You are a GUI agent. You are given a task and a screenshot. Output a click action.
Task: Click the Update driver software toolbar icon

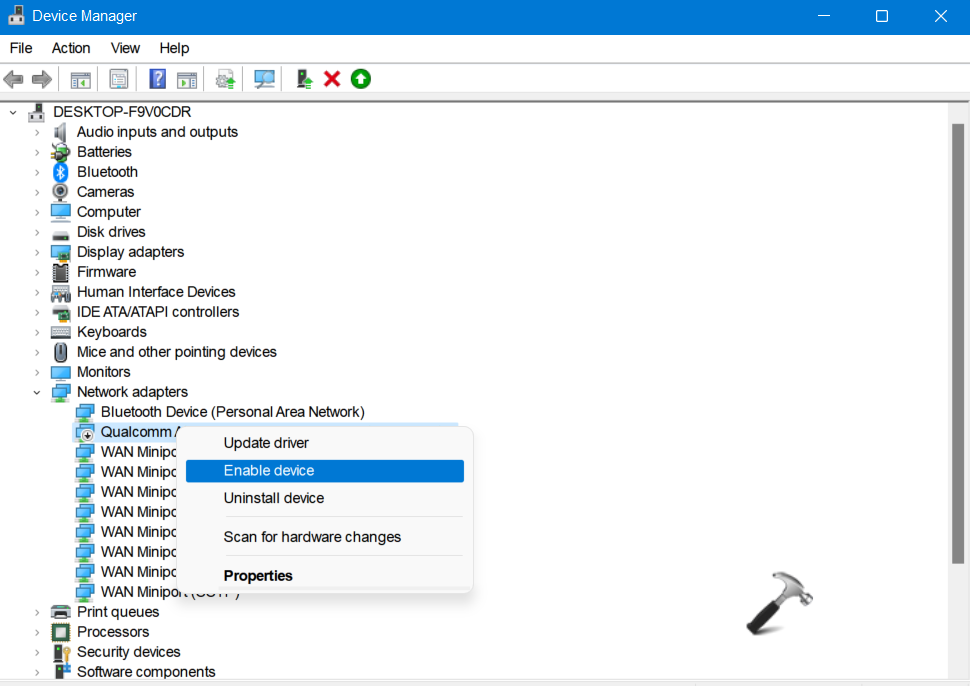pyautogui.click(x=224, y=79)
